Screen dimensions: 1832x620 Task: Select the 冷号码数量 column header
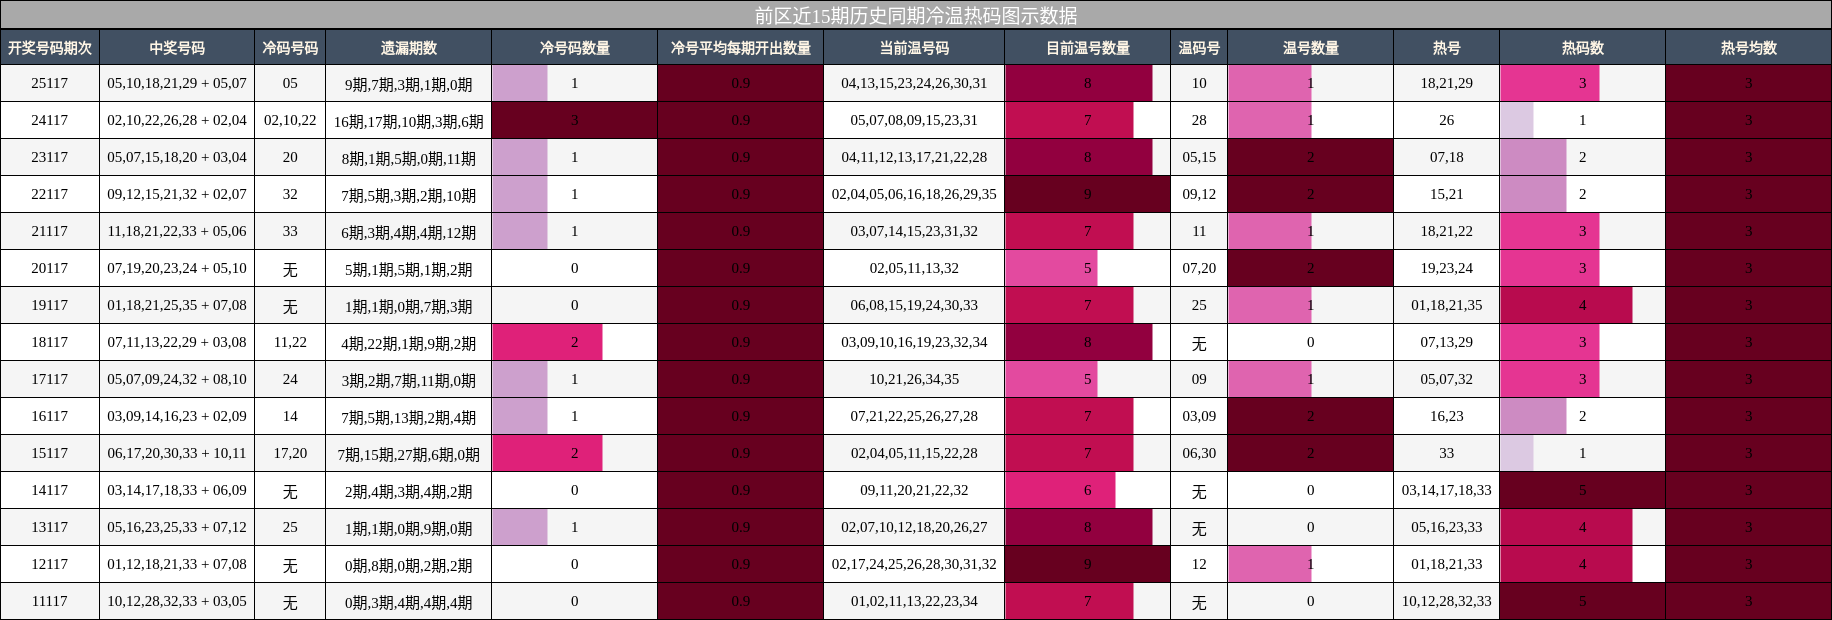point(574,48)
